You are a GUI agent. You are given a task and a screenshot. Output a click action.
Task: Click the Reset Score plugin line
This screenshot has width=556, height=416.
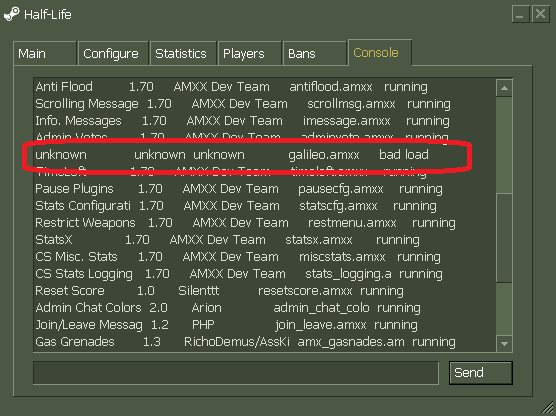[x=219, y=291]
